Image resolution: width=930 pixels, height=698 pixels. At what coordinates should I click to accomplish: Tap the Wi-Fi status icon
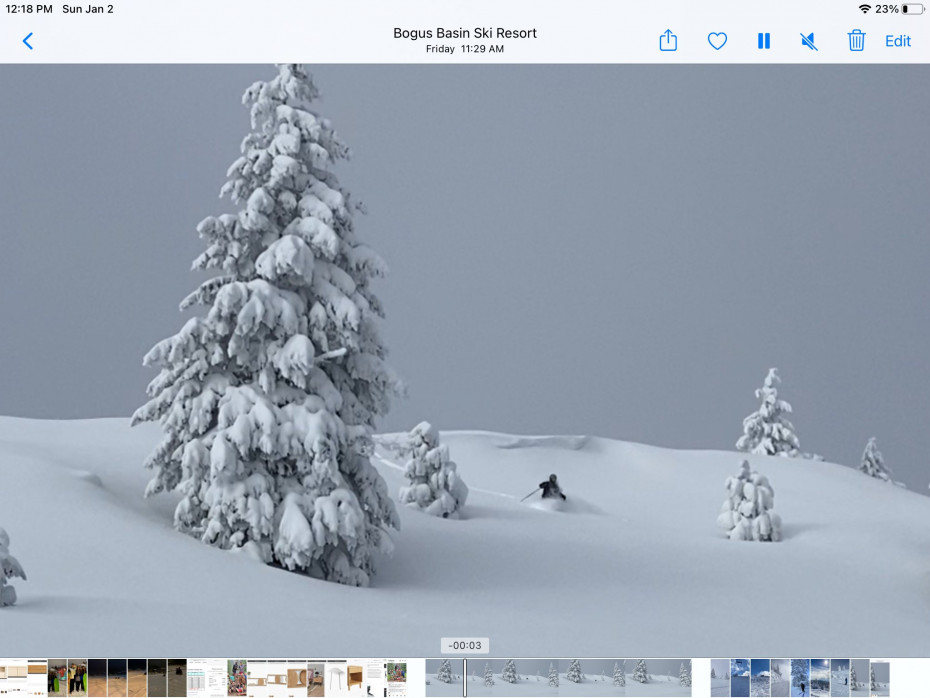[865, 9]
